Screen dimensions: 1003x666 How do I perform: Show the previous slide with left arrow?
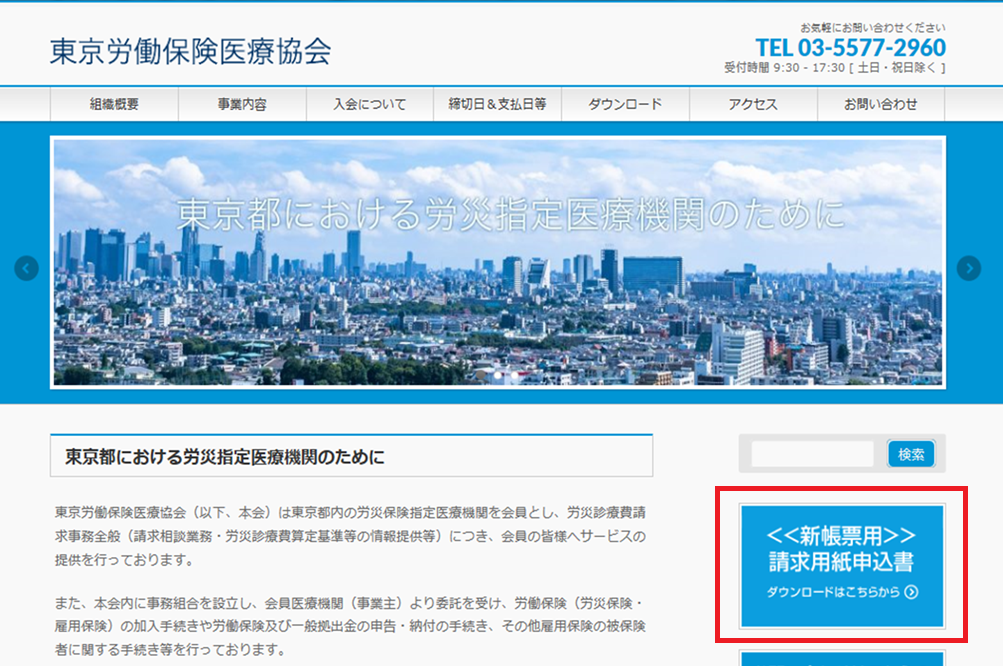[26, 268]
